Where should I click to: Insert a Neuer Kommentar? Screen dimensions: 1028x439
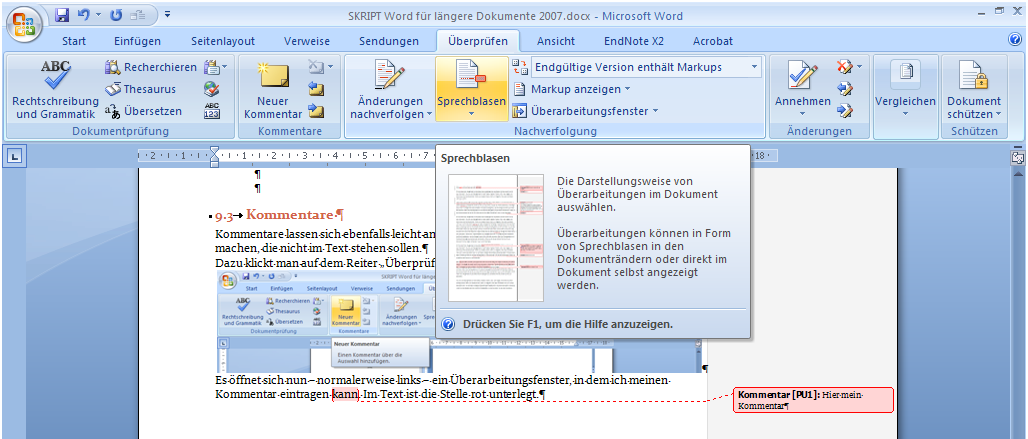273,90
